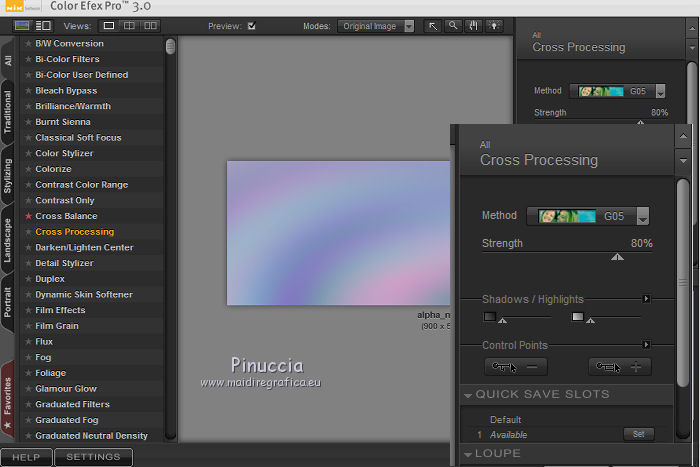Image resolution: width=700 pixels, height=467 pixels.
Task: Click Set button for Available slot
Action: [x=638, y=434]
